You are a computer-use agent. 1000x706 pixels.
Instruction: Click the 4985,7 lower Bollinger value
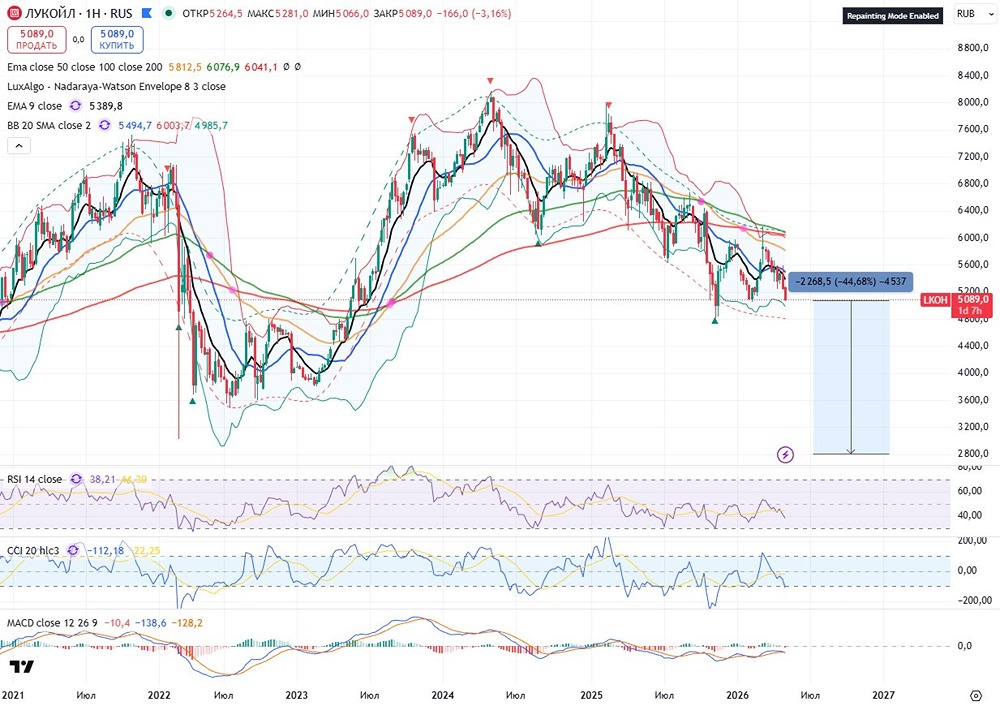(211, 126)
